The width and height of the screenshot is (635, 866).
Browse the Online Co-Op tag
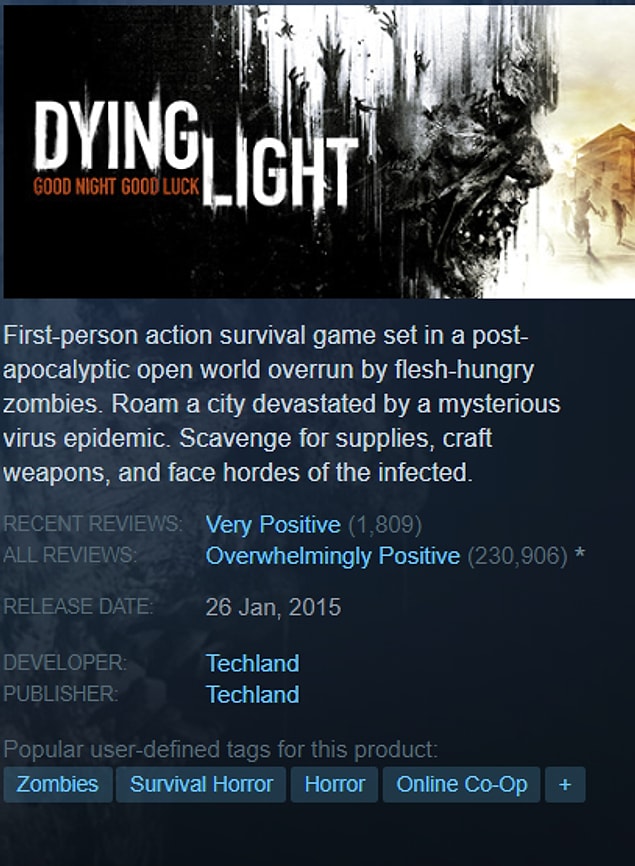462,784
